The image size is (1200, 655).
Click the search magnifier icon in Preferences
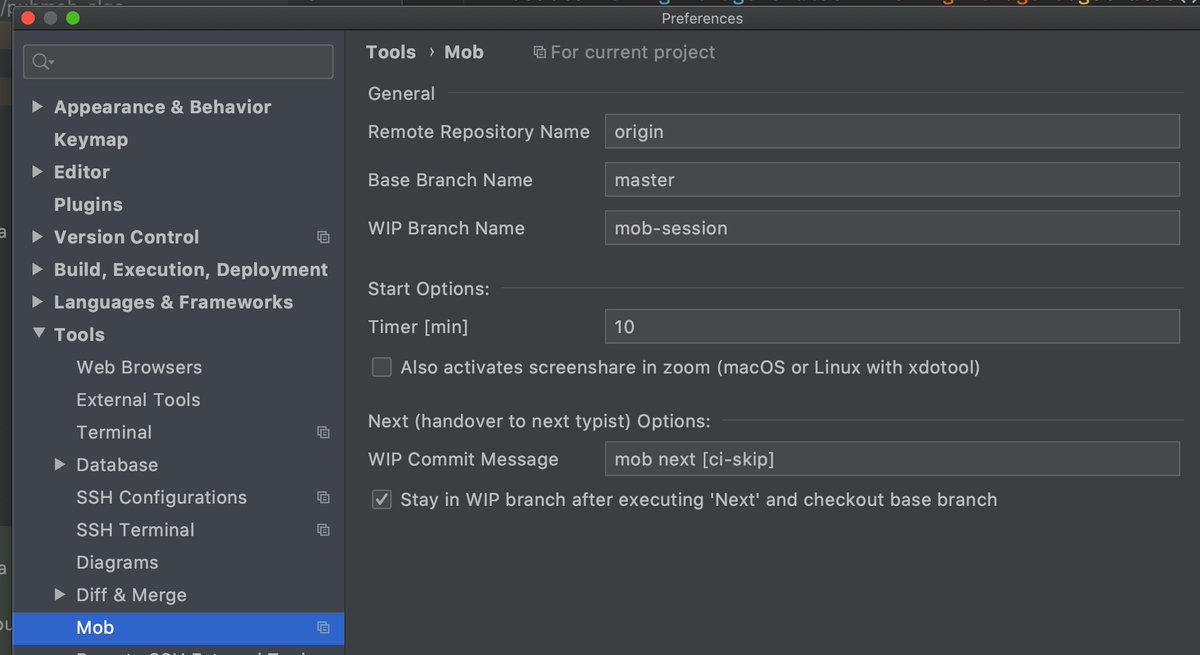coord(42,62)
